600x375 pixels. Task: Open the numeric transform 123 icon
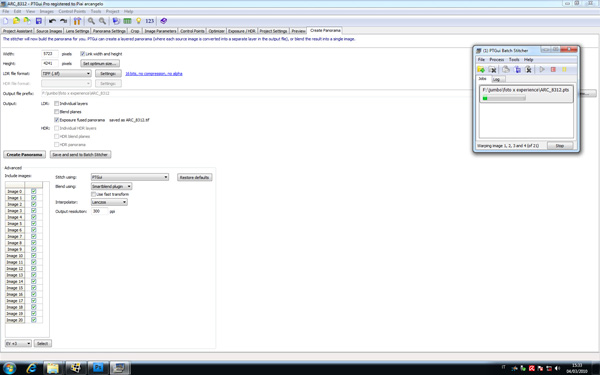(150, 21)
